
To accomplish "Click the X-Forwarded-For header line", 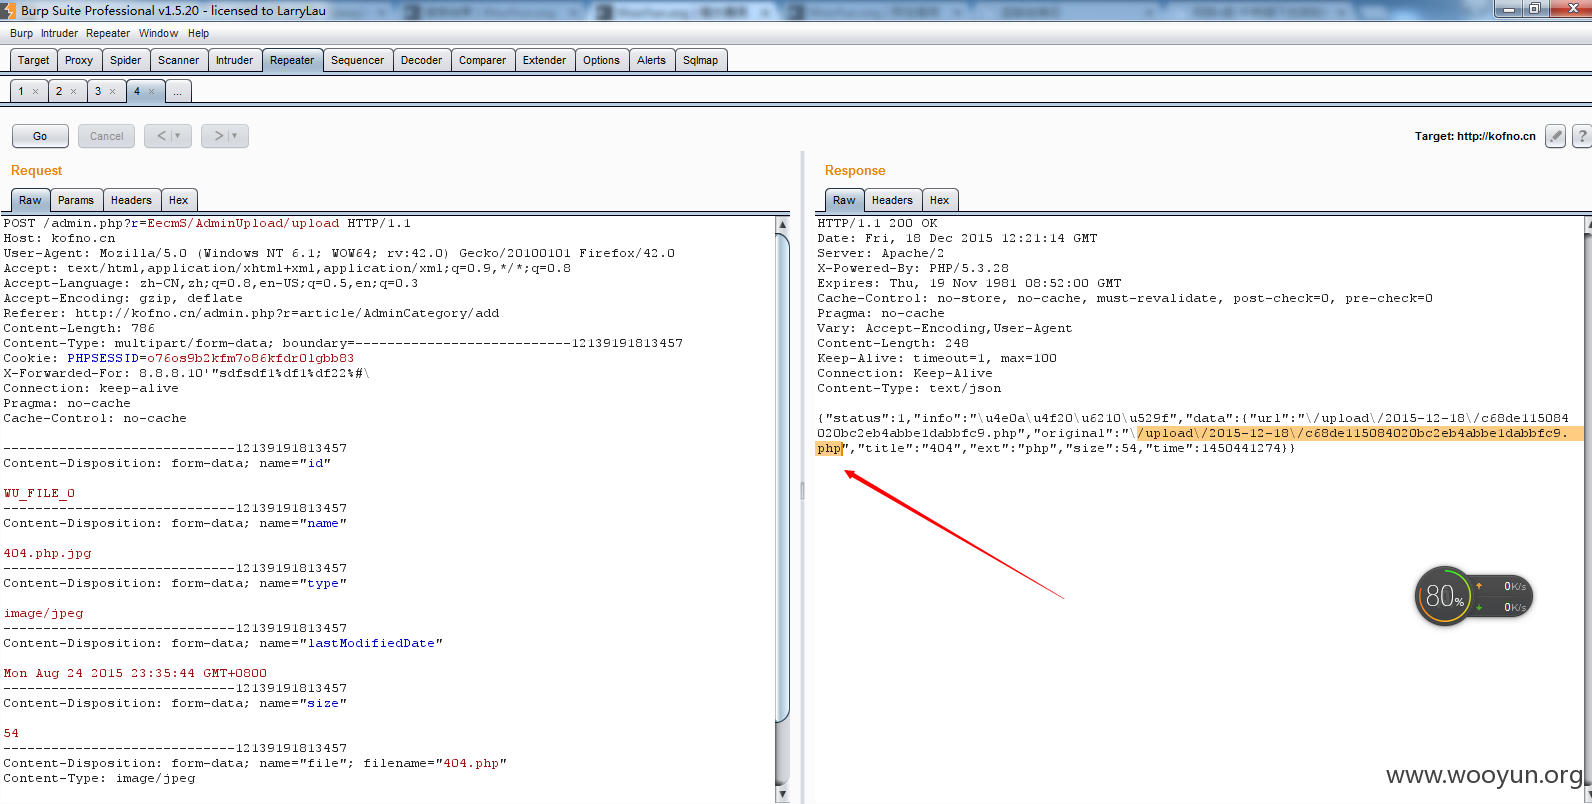I will point(186,373).
